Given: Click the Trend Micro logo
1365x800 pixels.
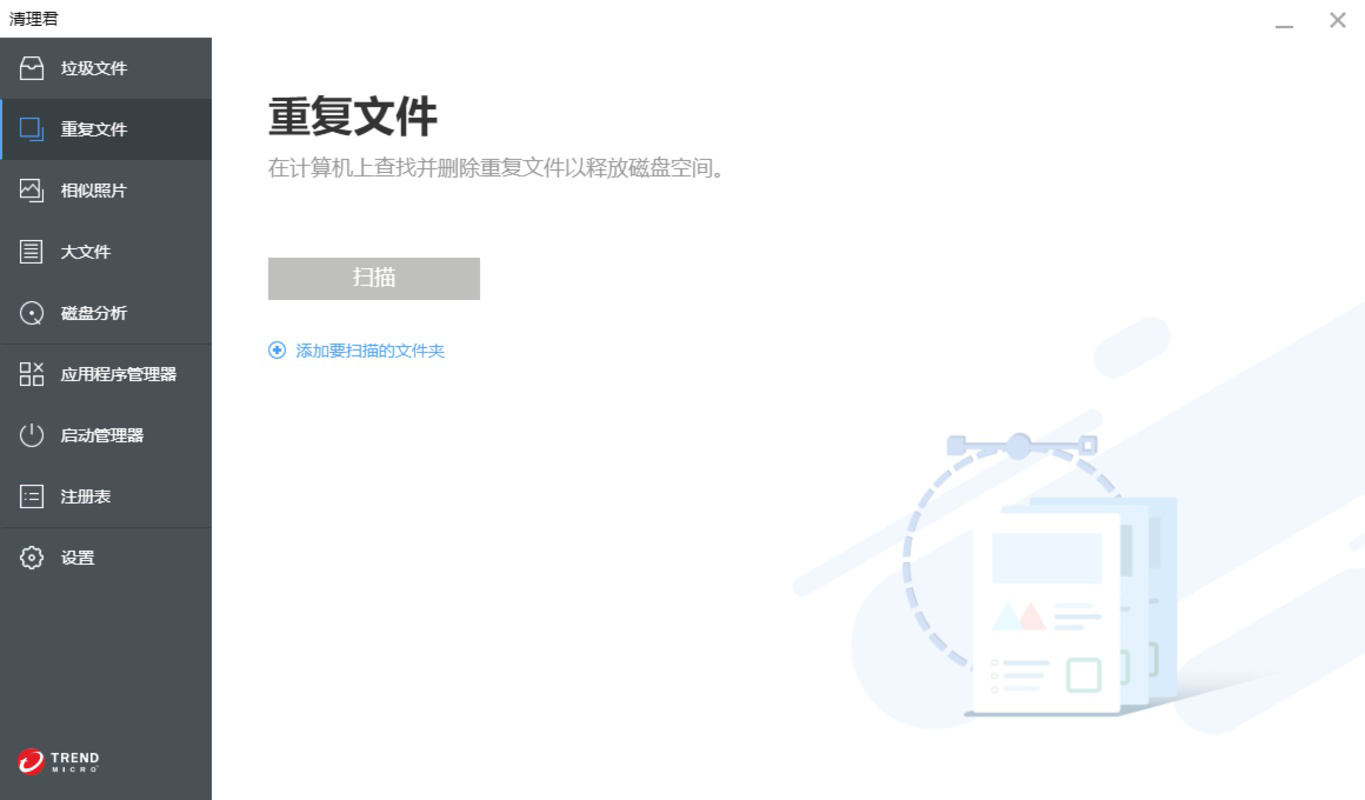Looking at the screenshot, I should (x=58, y=761).
